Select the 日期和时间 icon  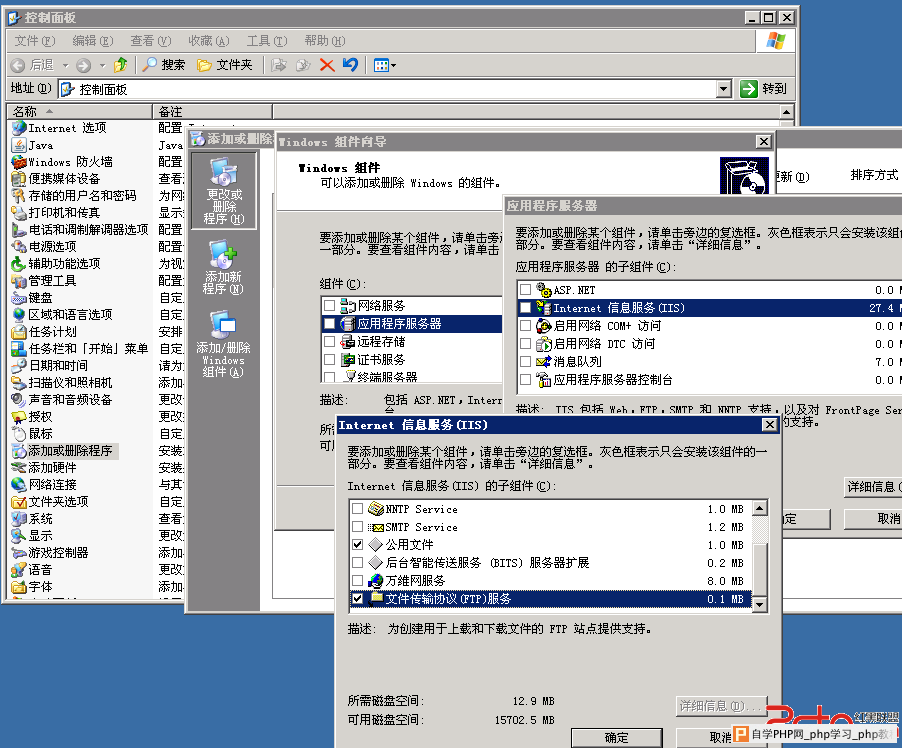point(20,365)
